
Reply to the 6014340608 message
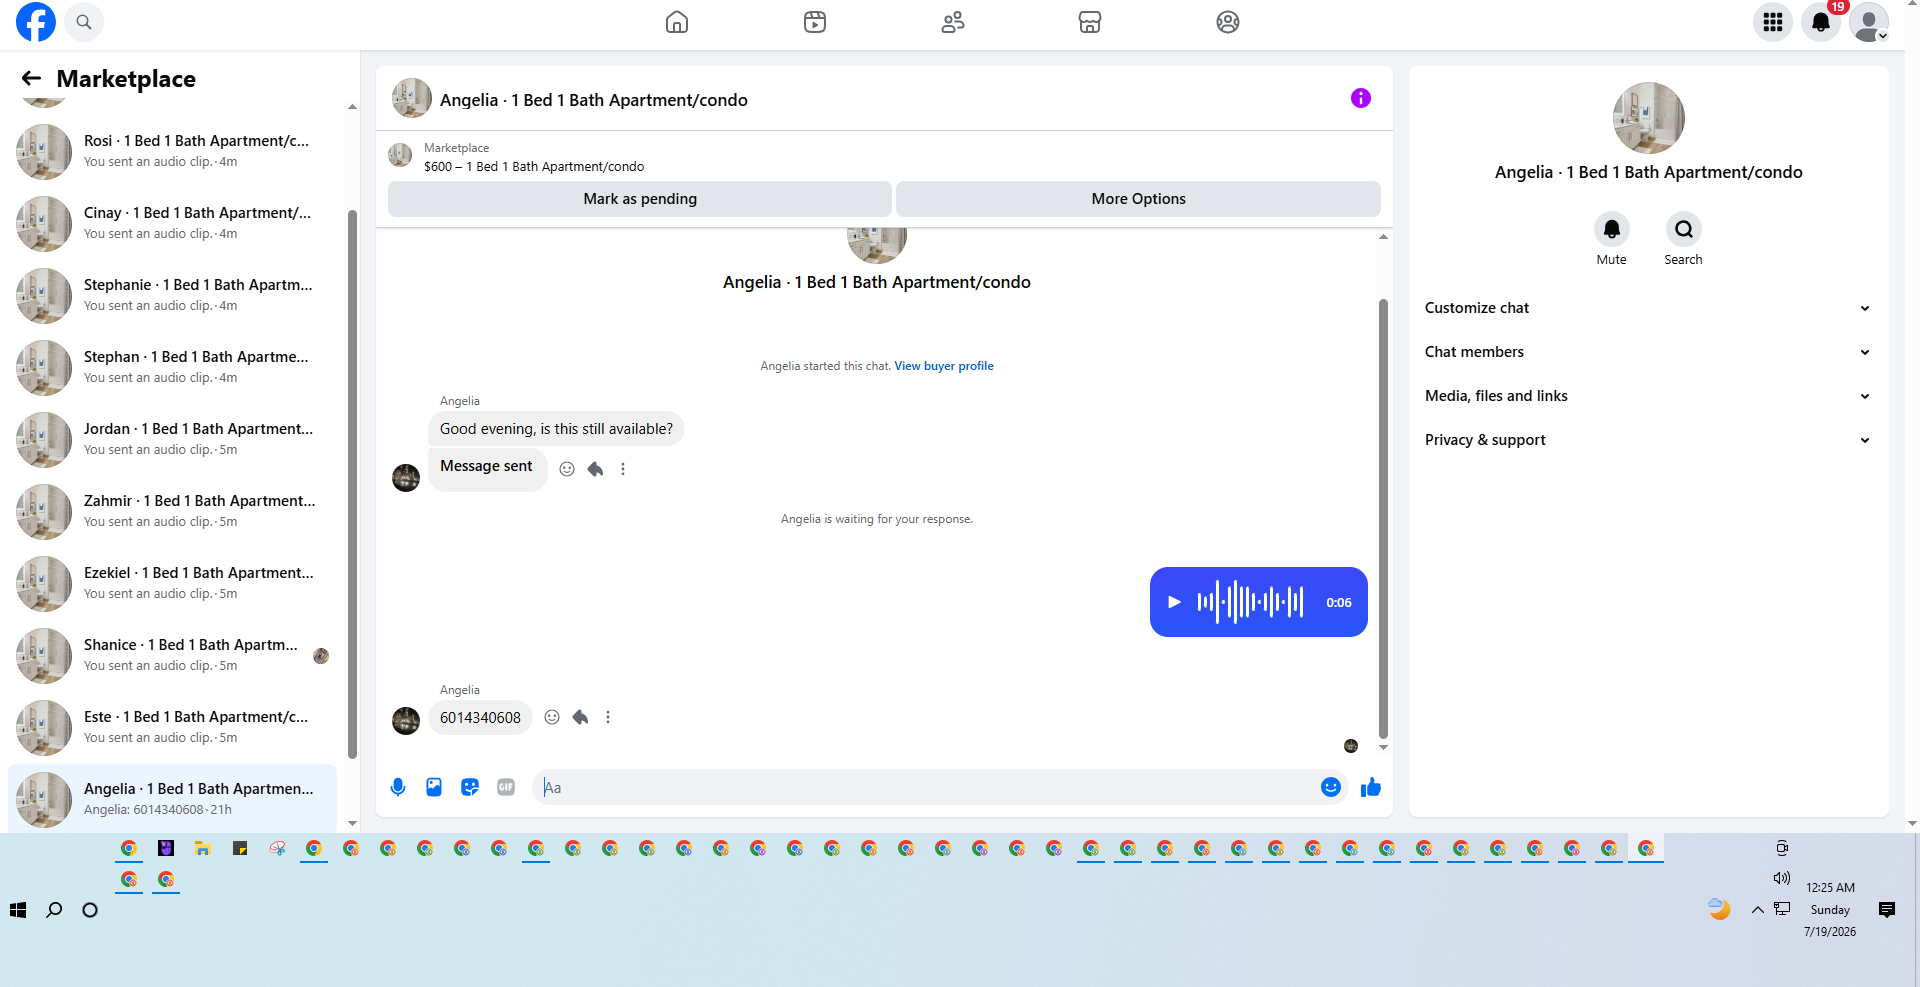(580, 717)
